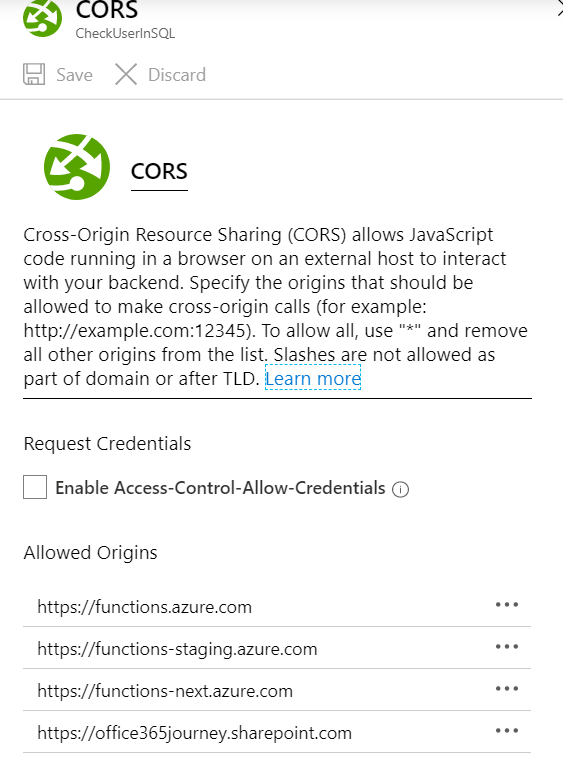This screenshot has height=764, width=563.
Task: Click the underlined CORS heading
Action: (159, 172)
